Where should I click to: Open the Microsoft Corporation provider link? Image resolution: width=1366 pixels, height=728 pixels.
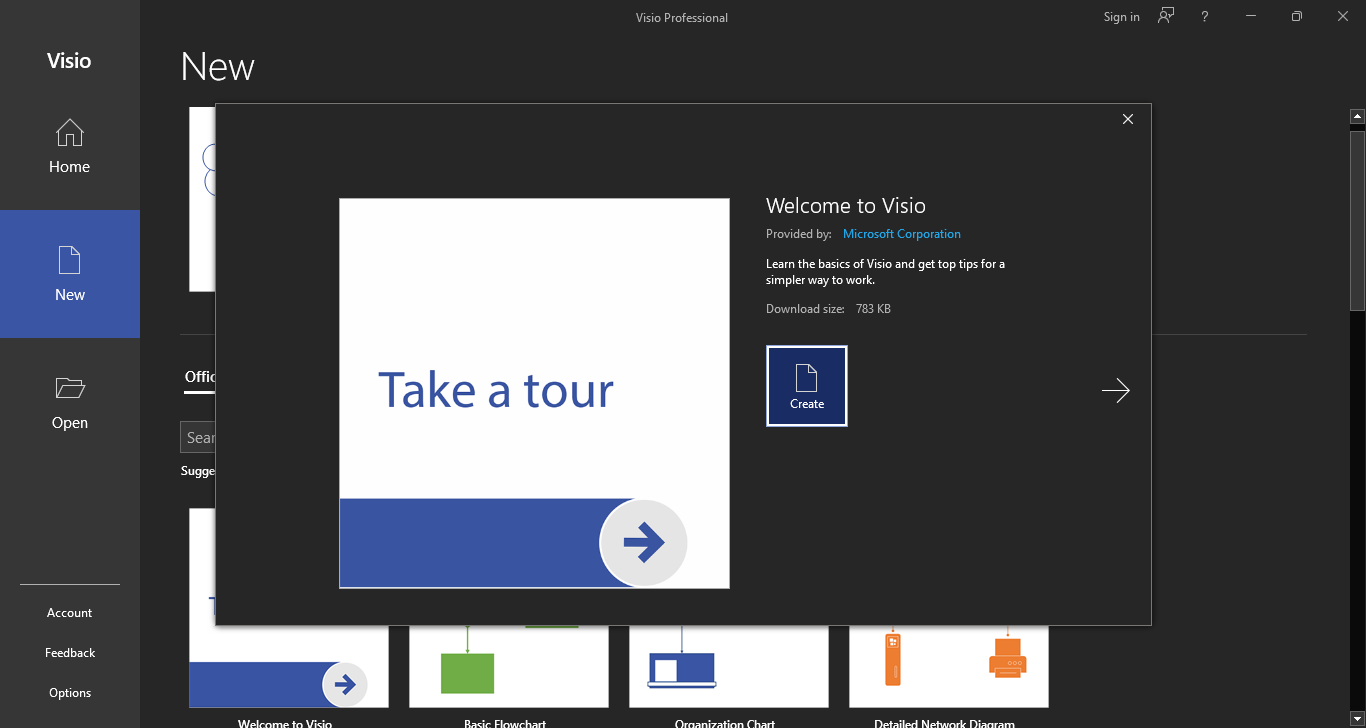[x=901, y=234]
